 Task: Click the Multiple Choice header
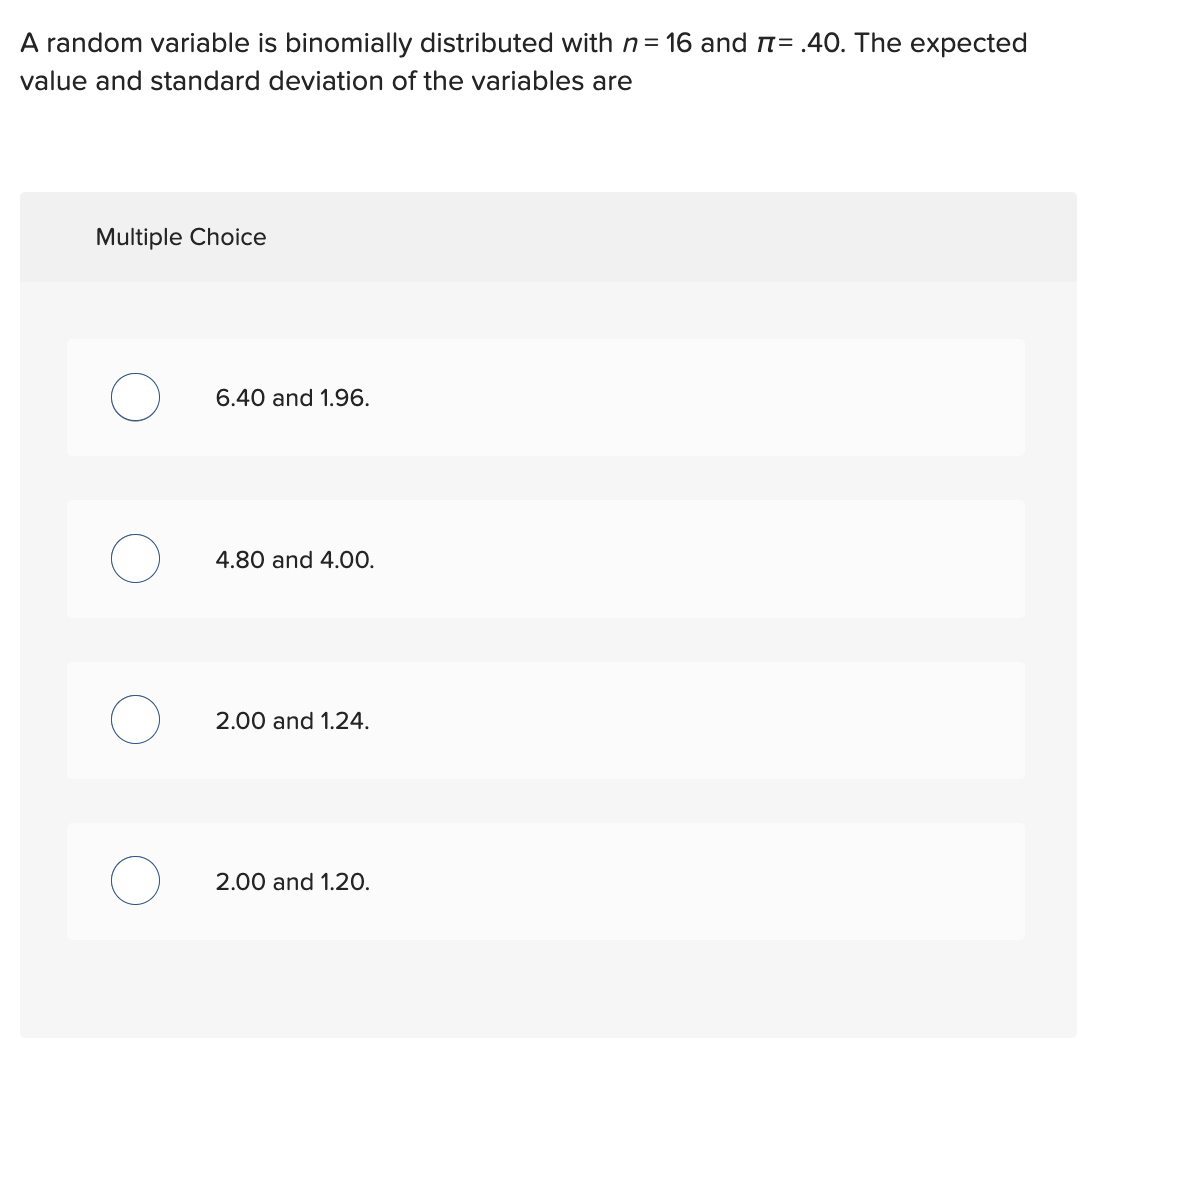tap(181, 237)
